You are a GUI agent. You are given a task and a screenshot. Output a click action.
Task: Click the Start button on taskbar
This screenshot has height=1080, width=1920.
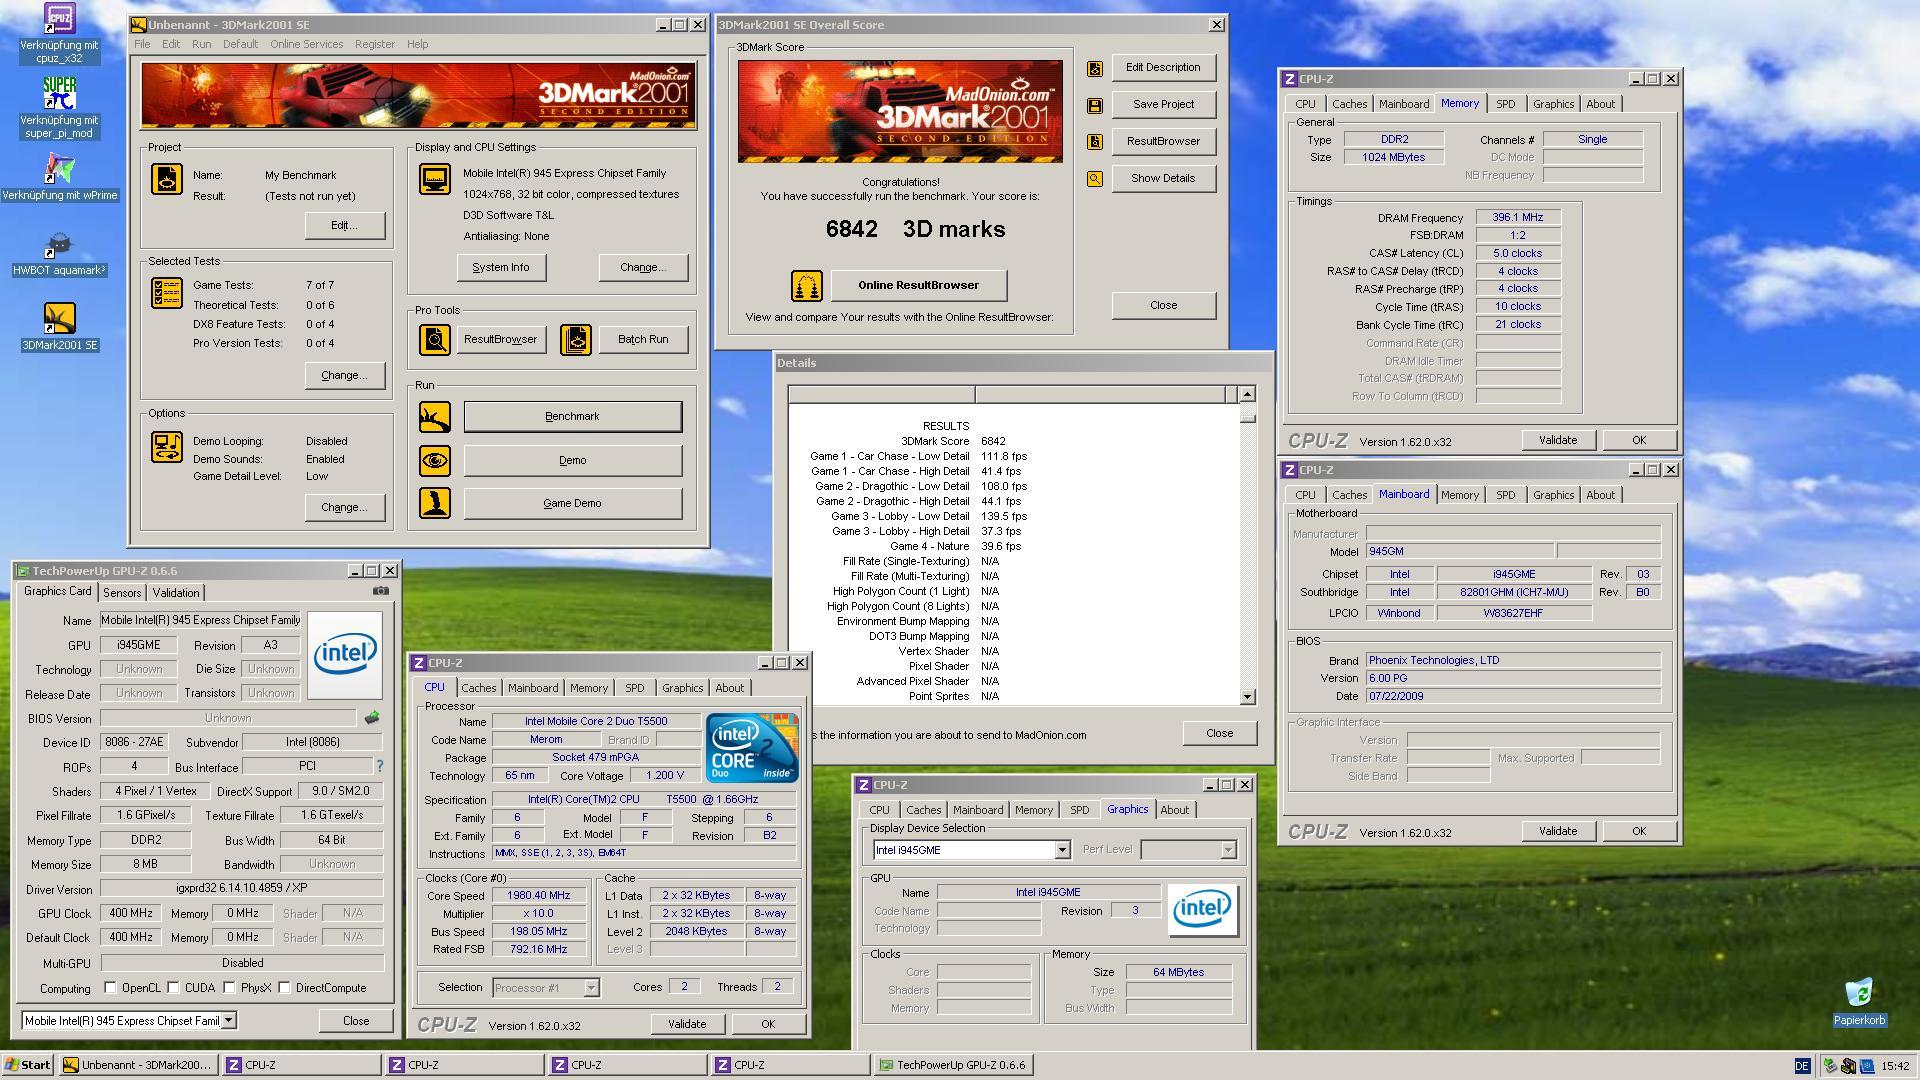29,1066
